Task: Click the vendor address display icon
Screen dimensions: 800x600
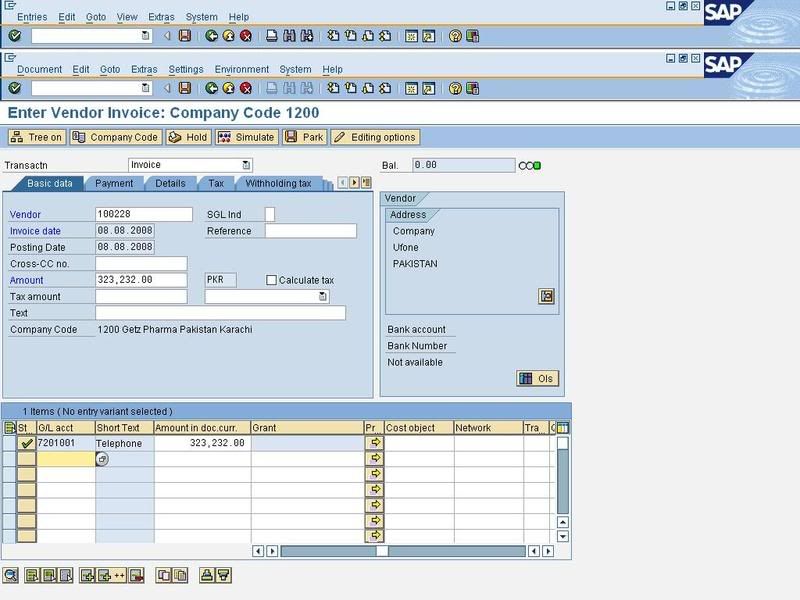Action: click(x=546, y=296)
